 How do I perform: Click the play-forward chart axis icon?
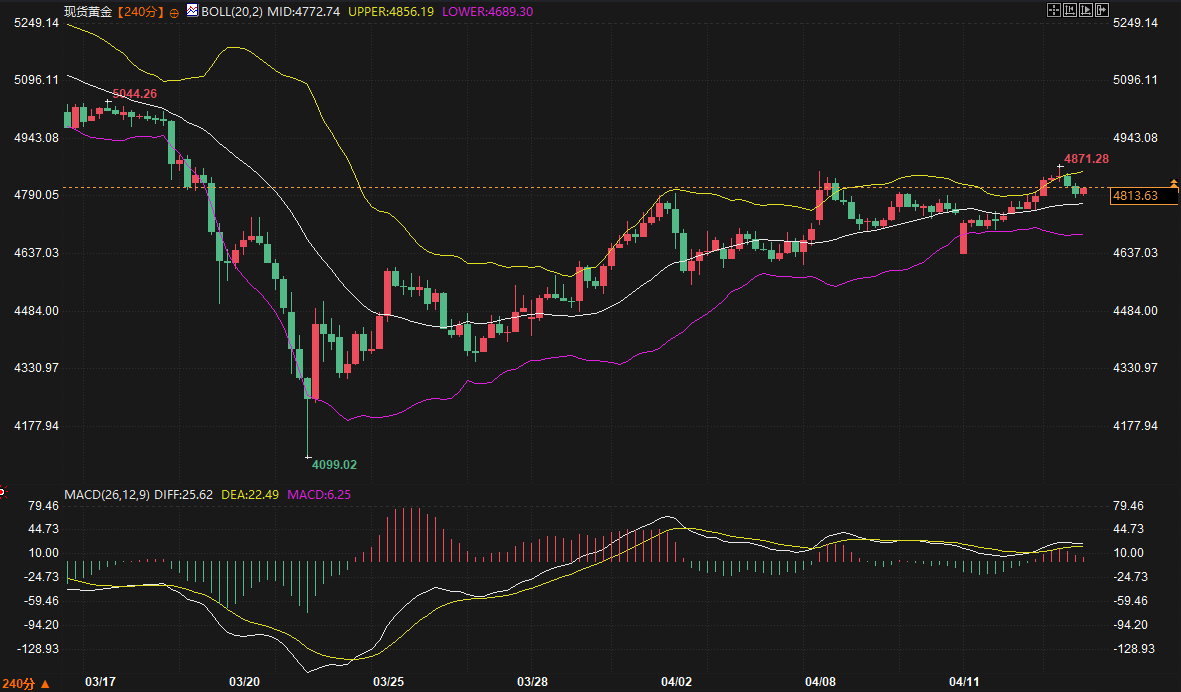pyautogui.click(x=1086, y=10)
